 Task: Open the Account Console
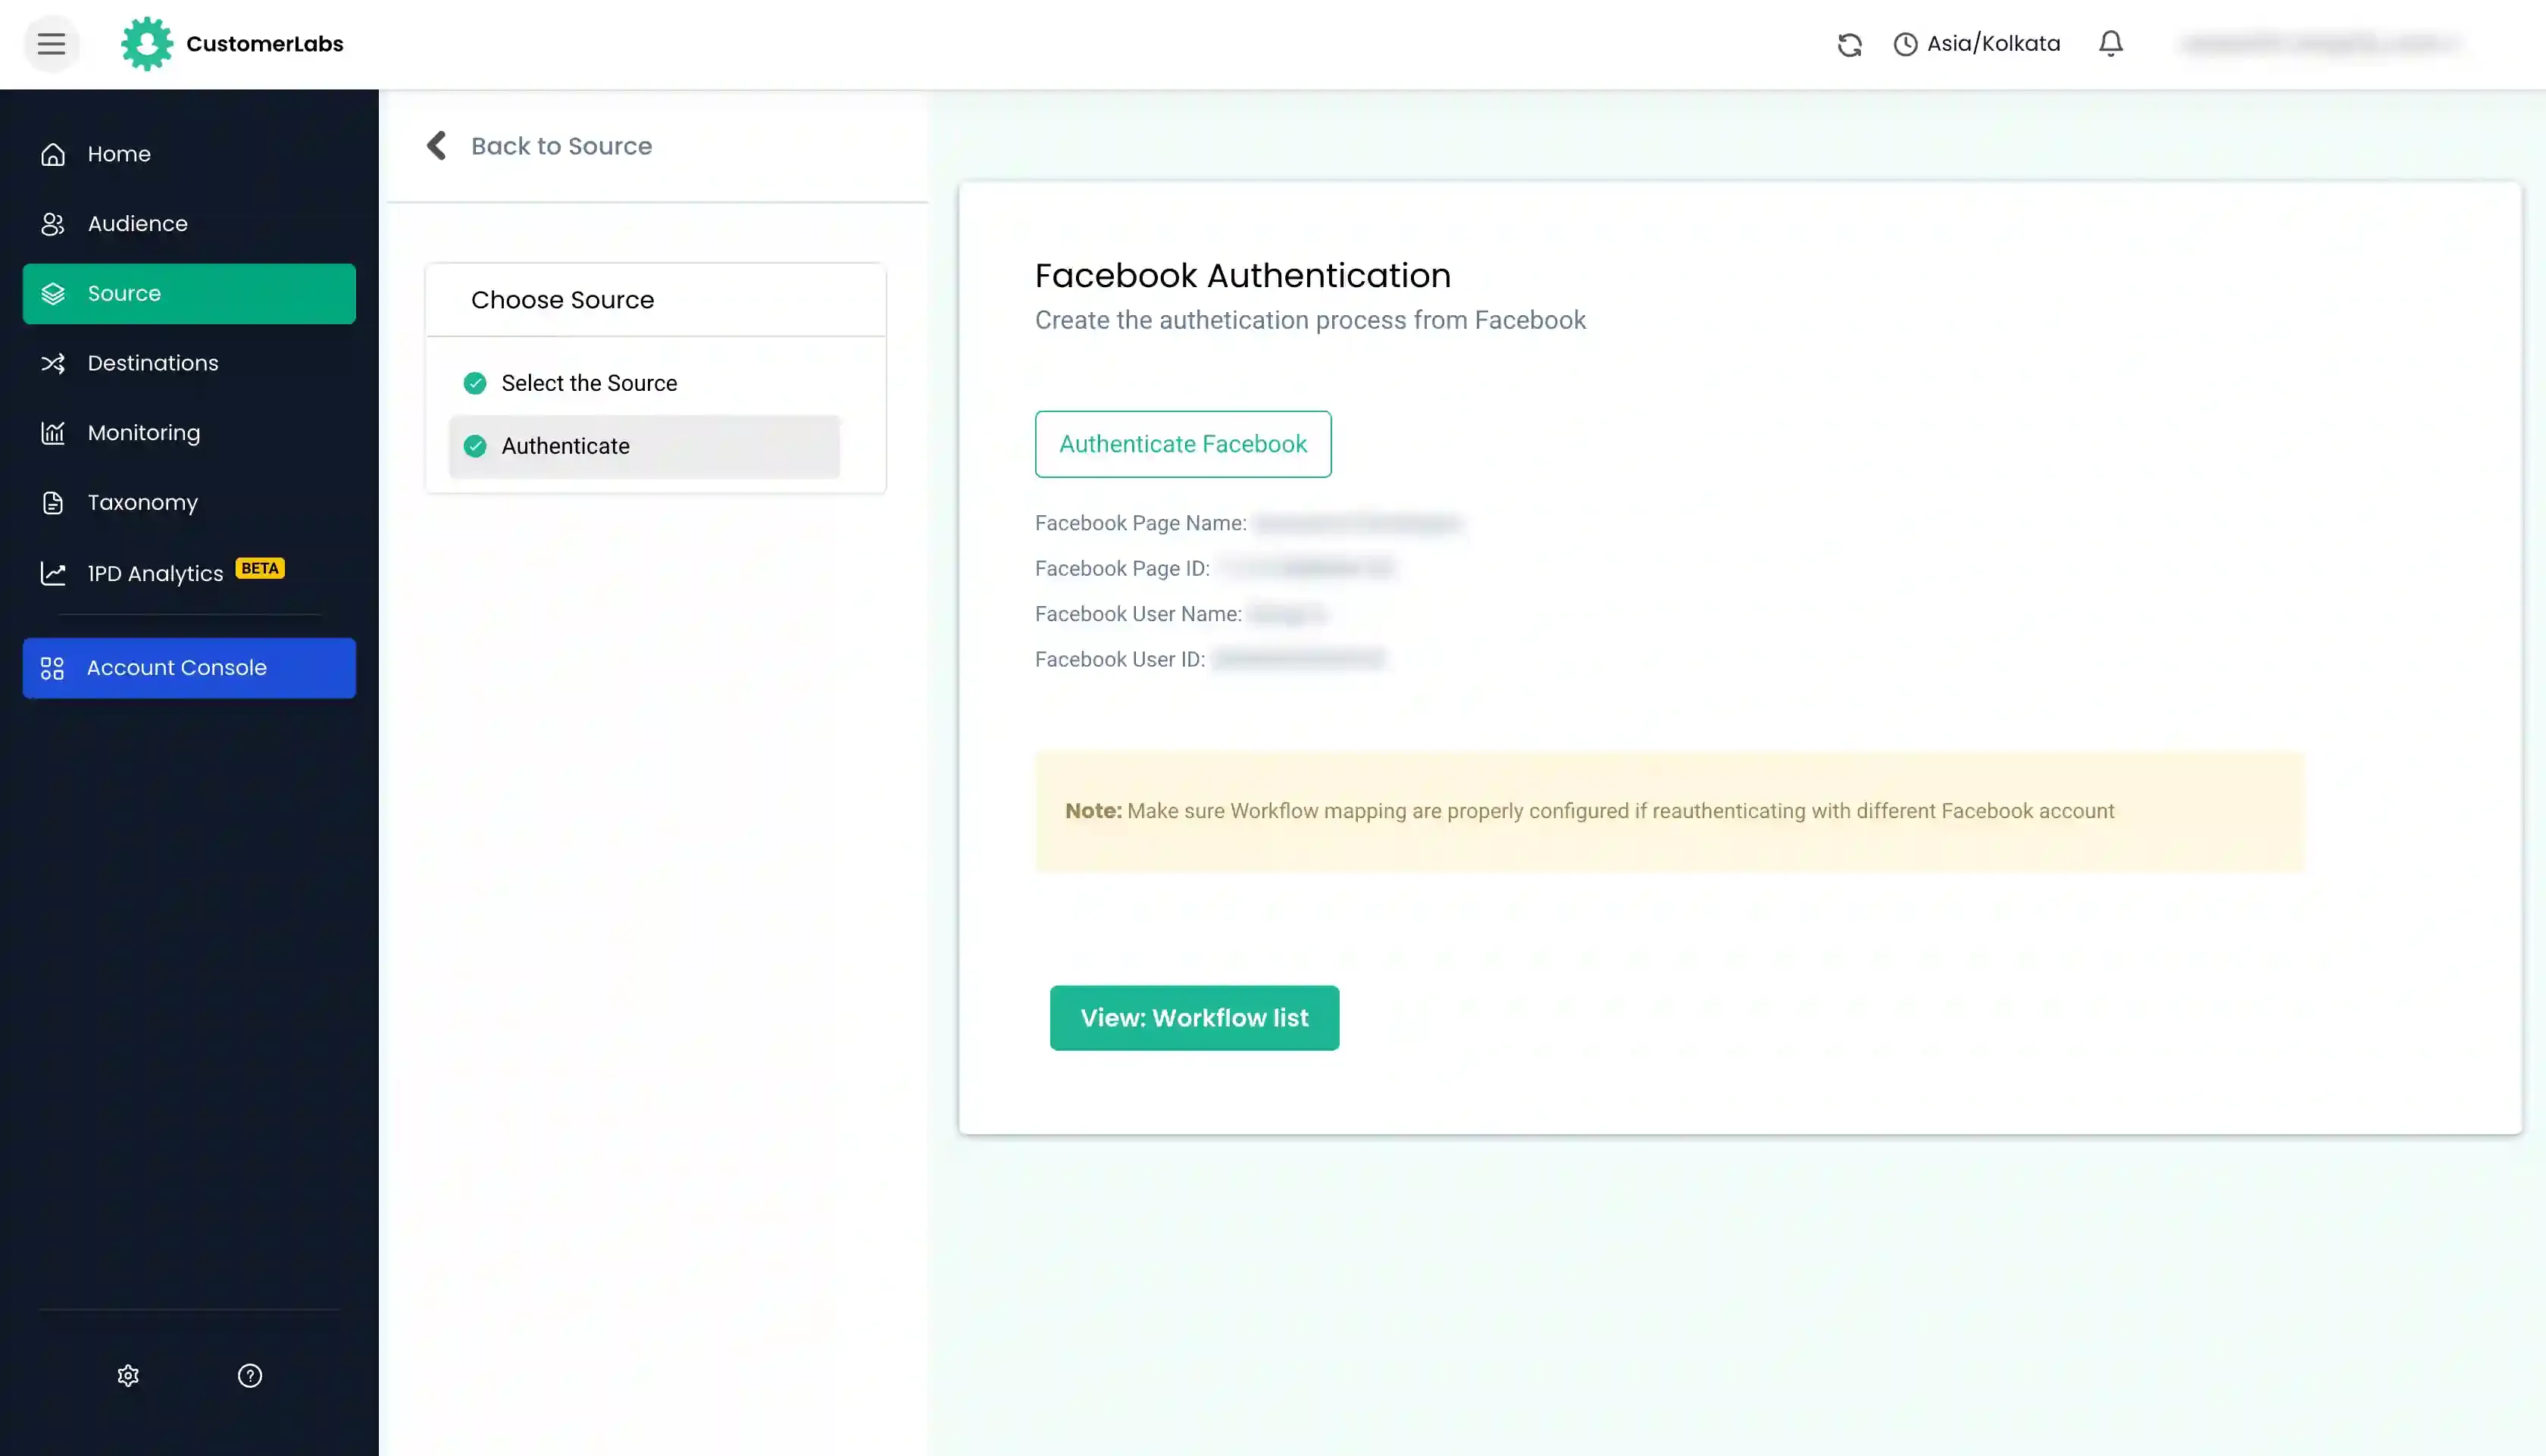tap(189, 668)
